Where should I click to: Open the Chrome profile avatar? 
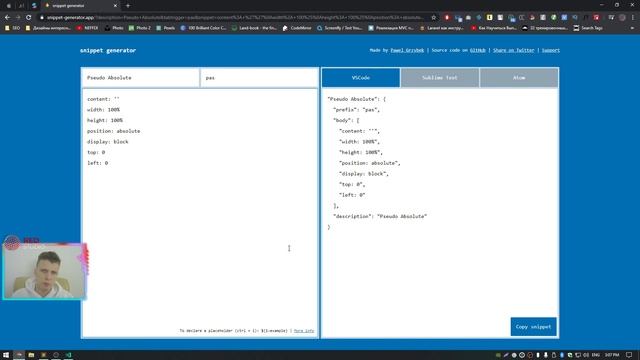point(622,18)
